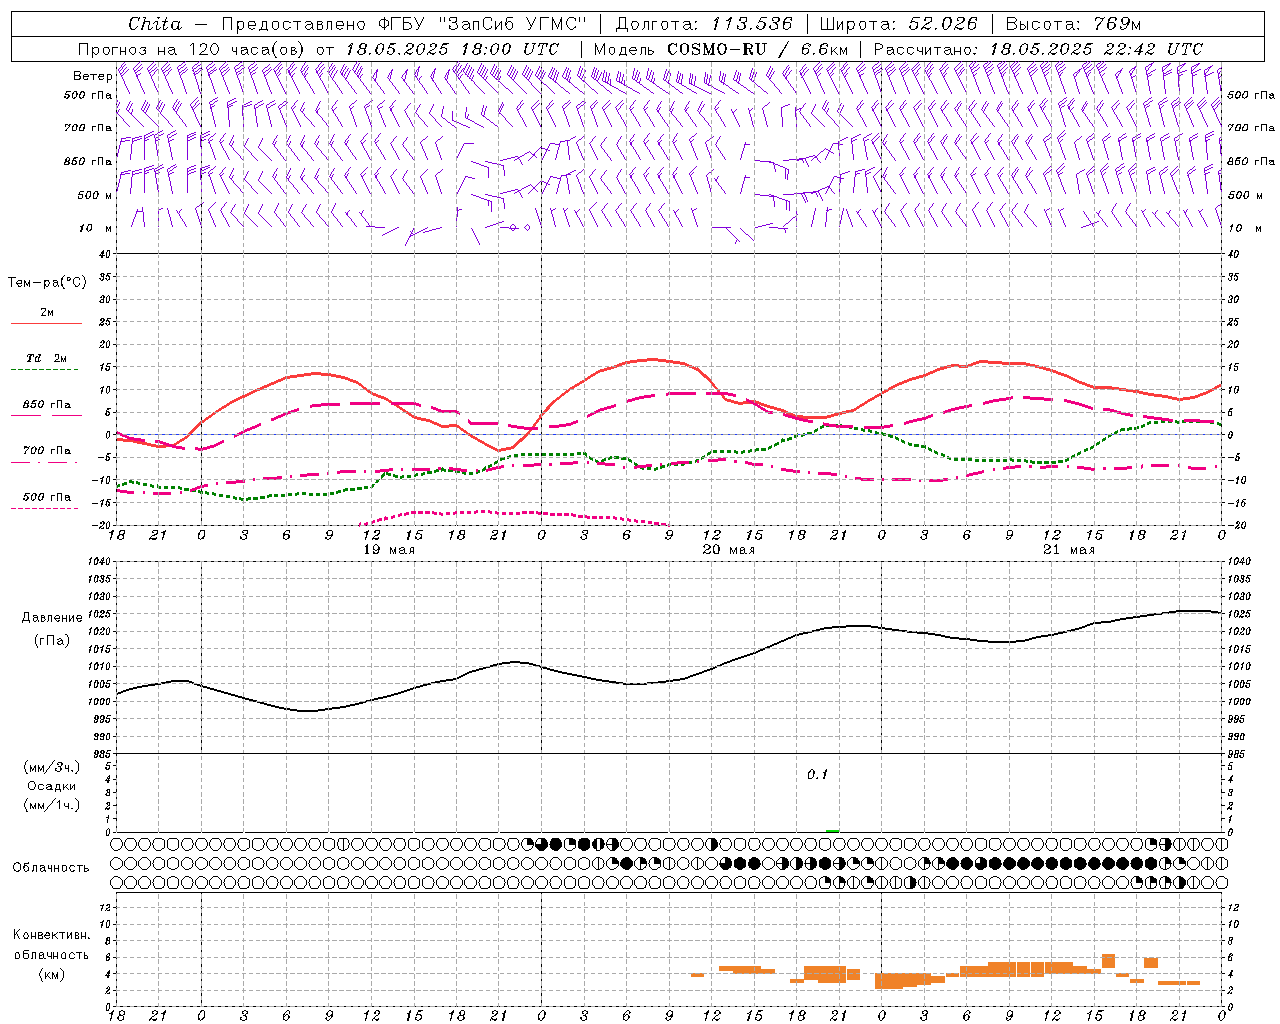Click the 21 мая date label
This screenshot has width=1280, height=1024.
click(x=1068, y=550)
